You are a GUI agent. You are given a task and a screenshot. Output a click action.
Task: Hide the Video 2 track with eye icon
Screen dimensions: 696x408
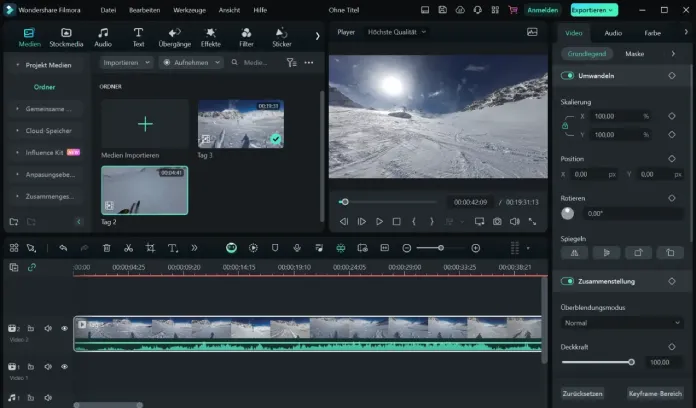(x=64, y=329)
